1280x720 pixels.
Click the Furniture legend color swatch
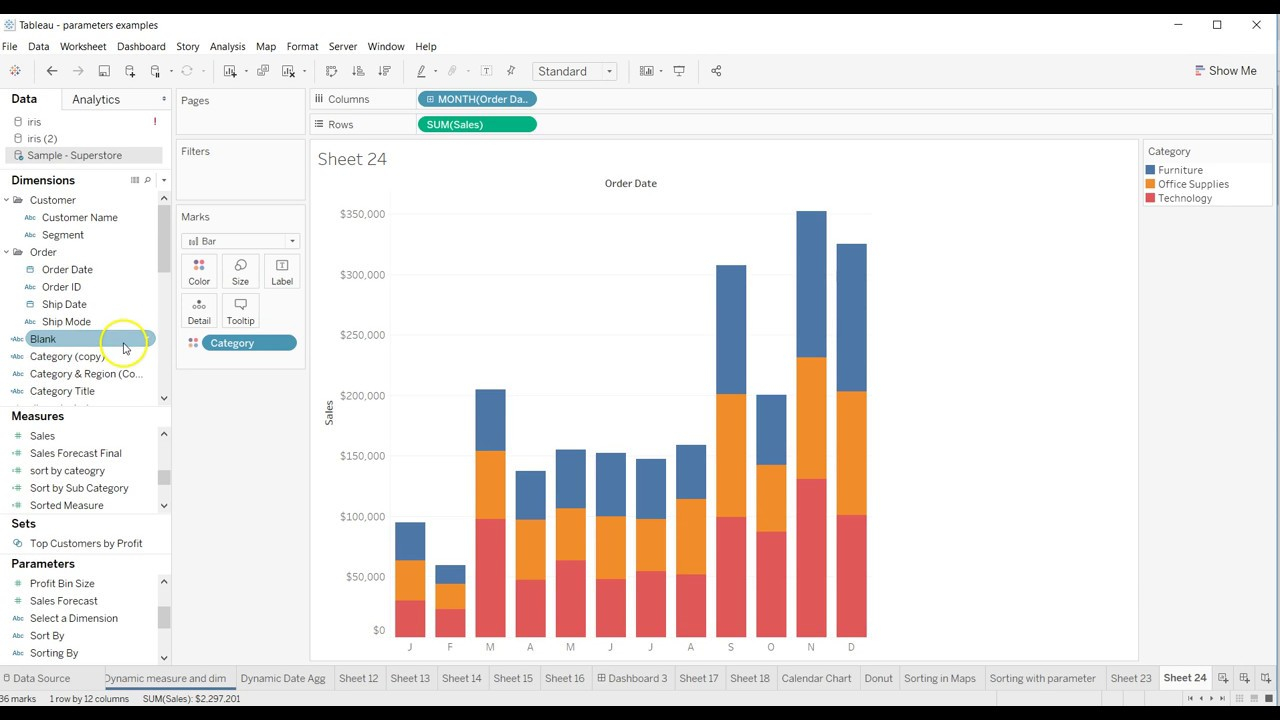1151,170
